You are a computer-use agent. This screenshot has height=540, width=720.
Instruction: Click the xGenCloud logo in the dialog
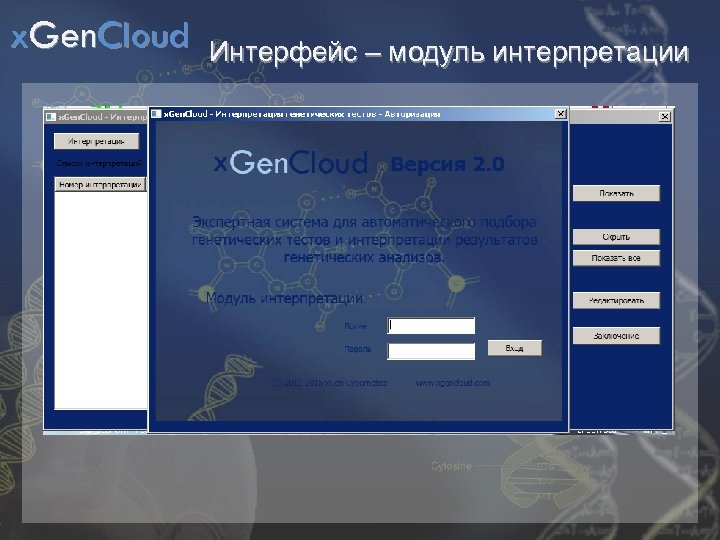click(x=291, y=162)
